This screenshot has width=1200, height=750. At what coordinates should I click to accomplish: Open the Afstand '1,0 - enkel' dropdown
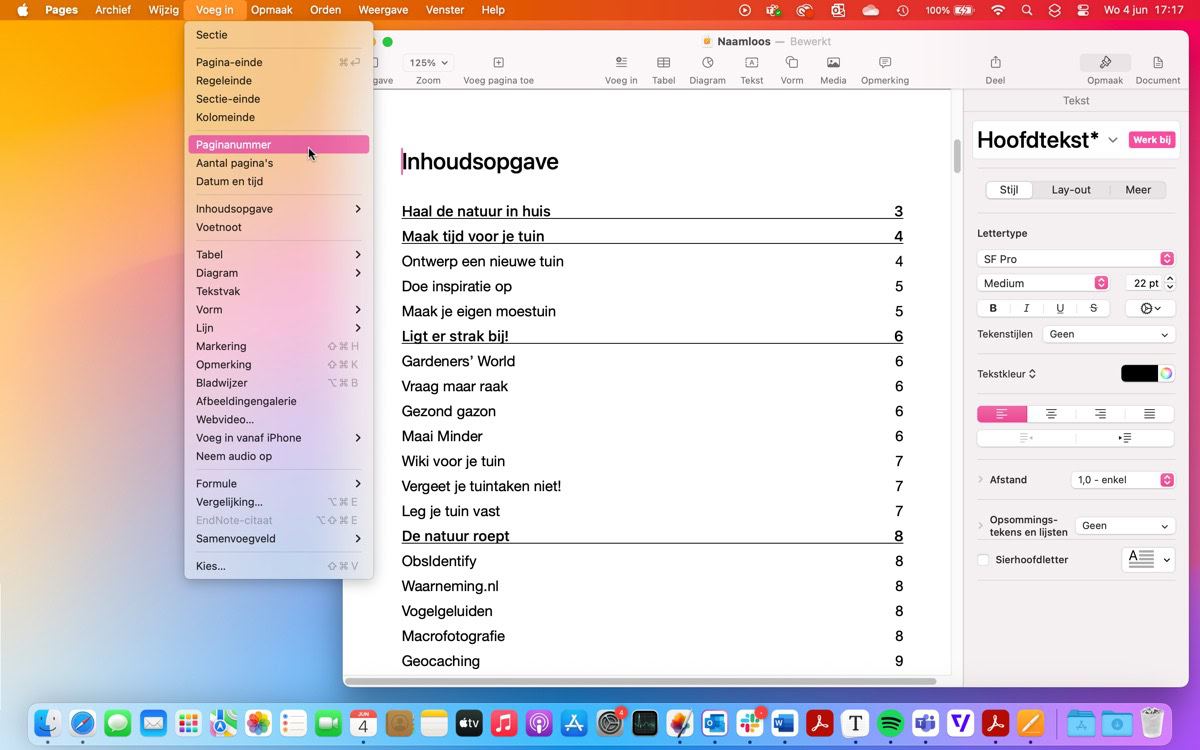click(x=1122, y=479)
